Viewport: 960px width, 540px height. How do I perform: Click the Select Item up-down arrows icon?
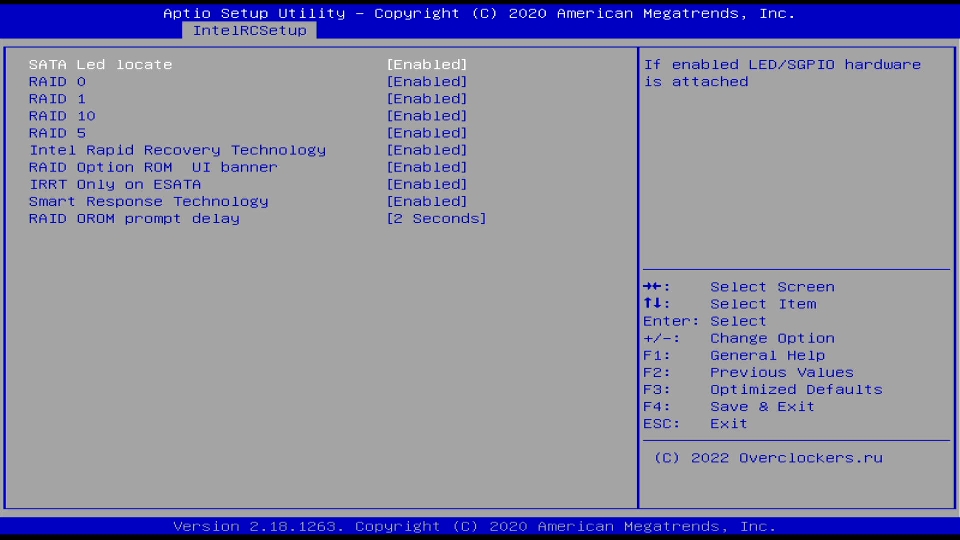(x=653, y=304)
